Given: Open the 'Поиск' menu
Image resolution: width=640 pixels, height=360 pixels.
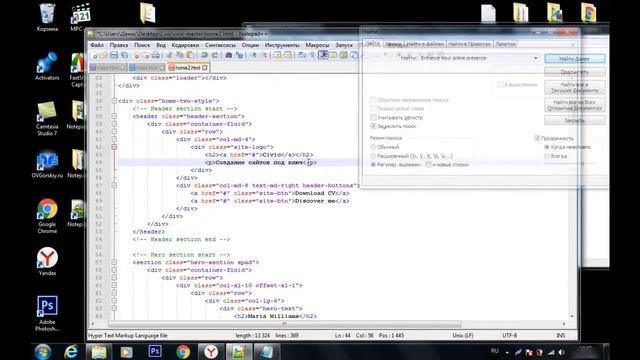Looking at the screenshot, I should tap(142, 45).
